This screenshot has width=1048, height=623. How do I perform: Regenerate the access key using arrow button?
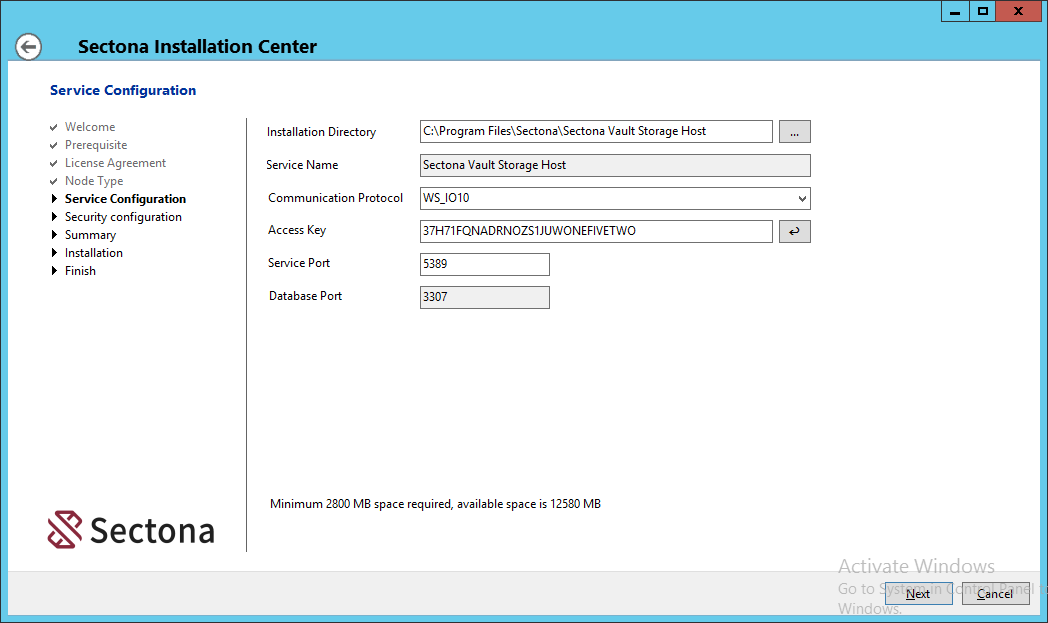point(794,232)
